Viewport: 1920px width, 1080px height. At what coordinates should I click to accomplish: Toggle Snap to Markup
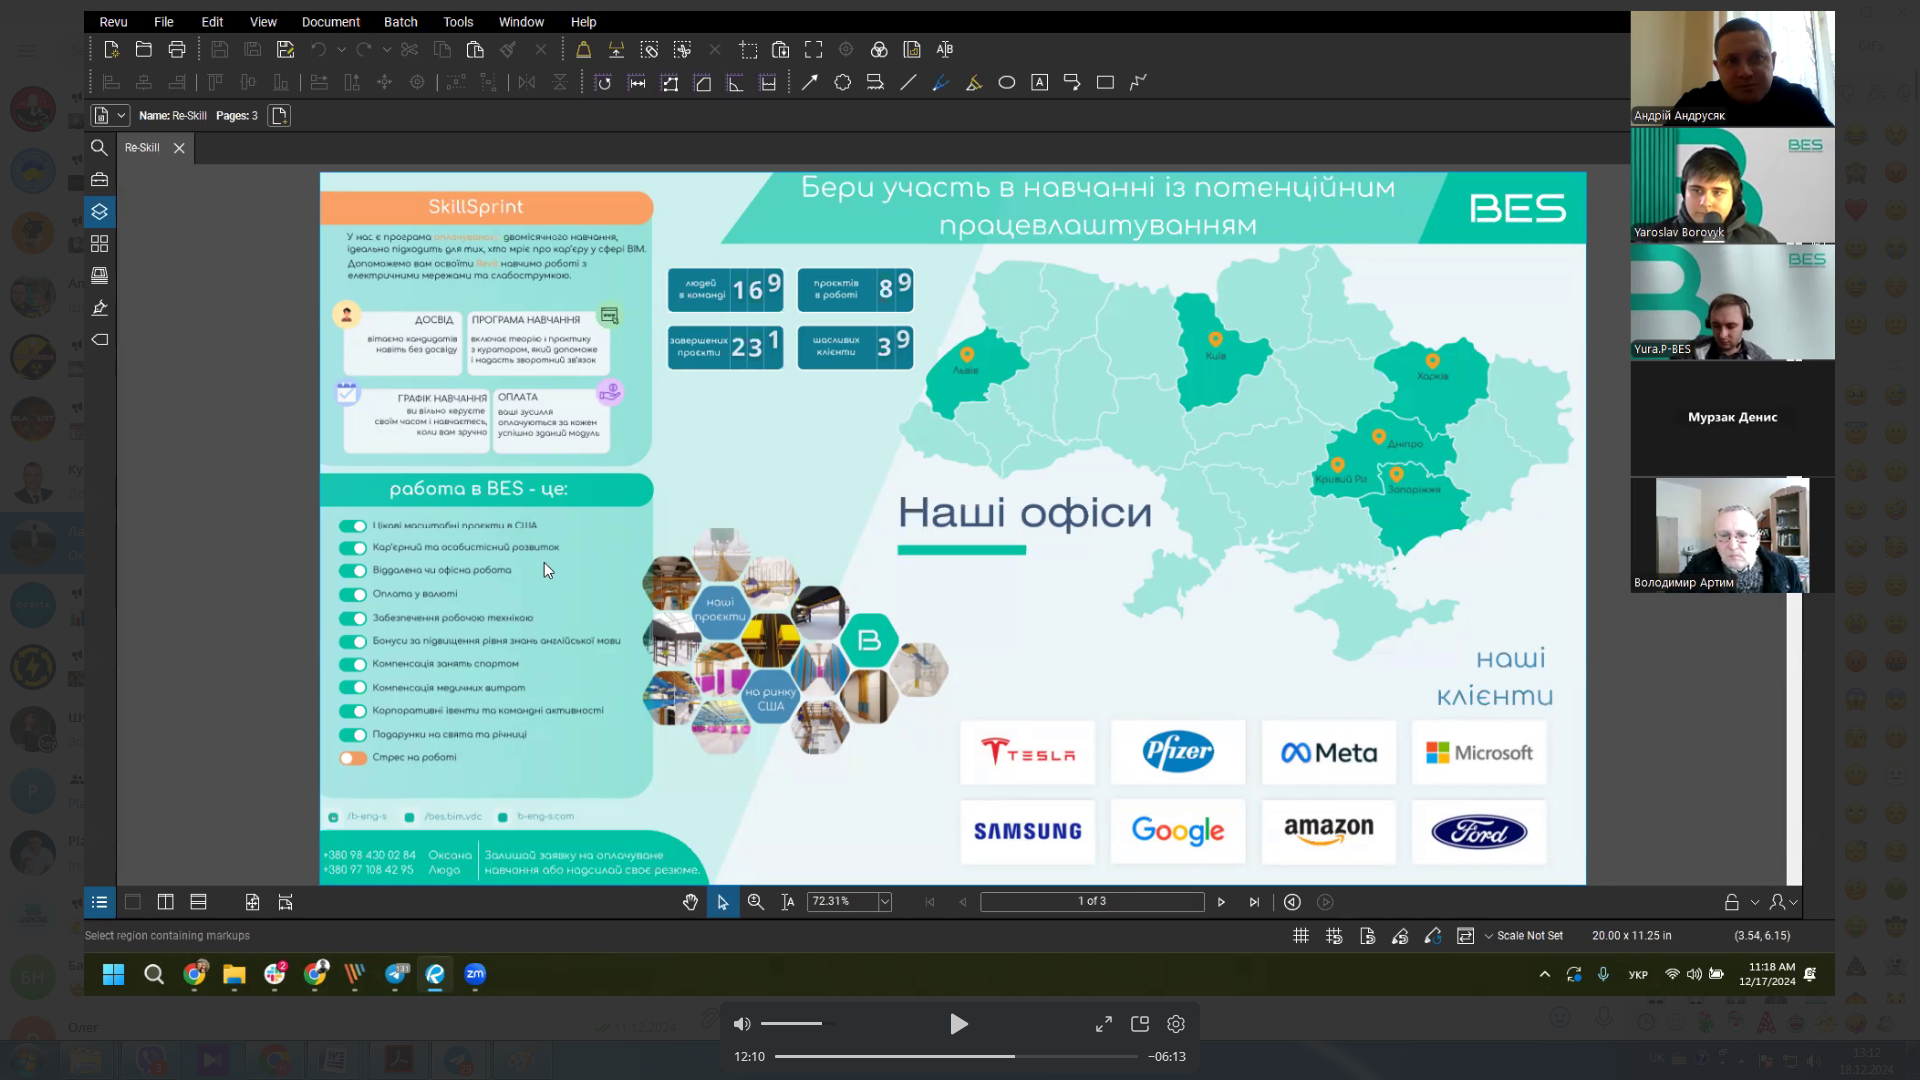pyautogui.click(x=1400, y=936)
